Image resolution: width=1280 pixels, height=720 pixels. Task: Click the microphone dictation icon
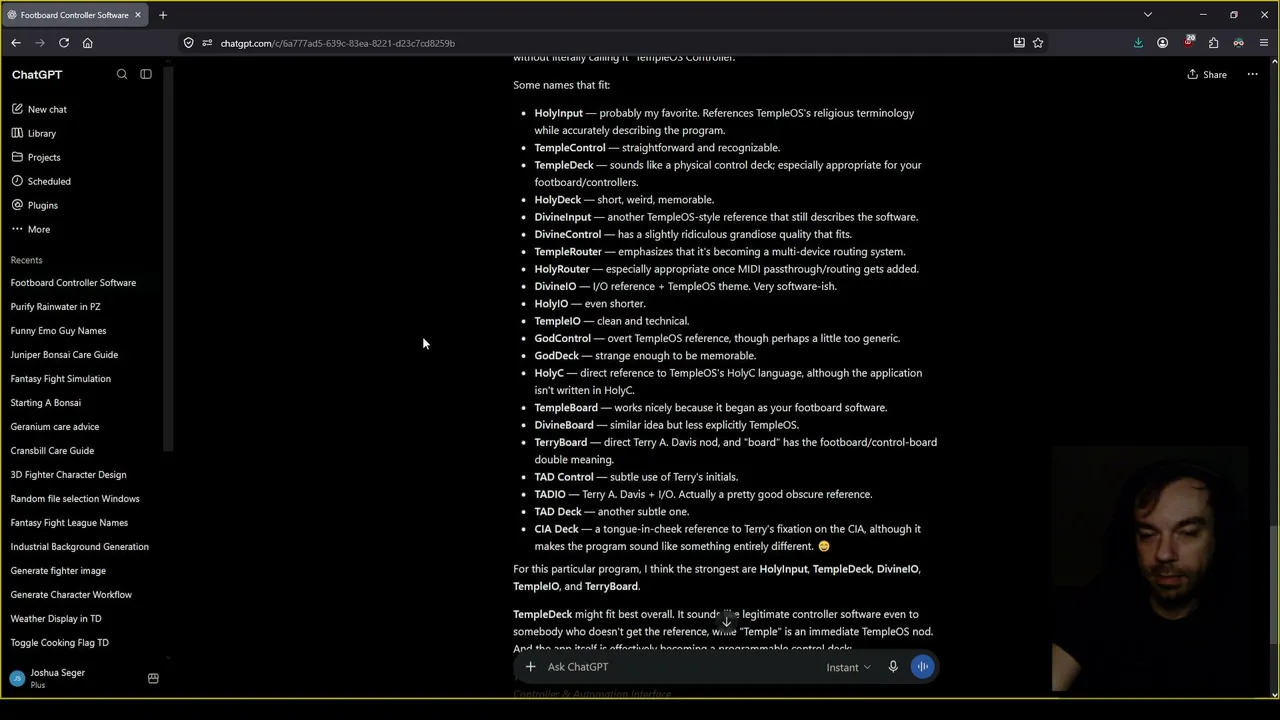(893, 667)
